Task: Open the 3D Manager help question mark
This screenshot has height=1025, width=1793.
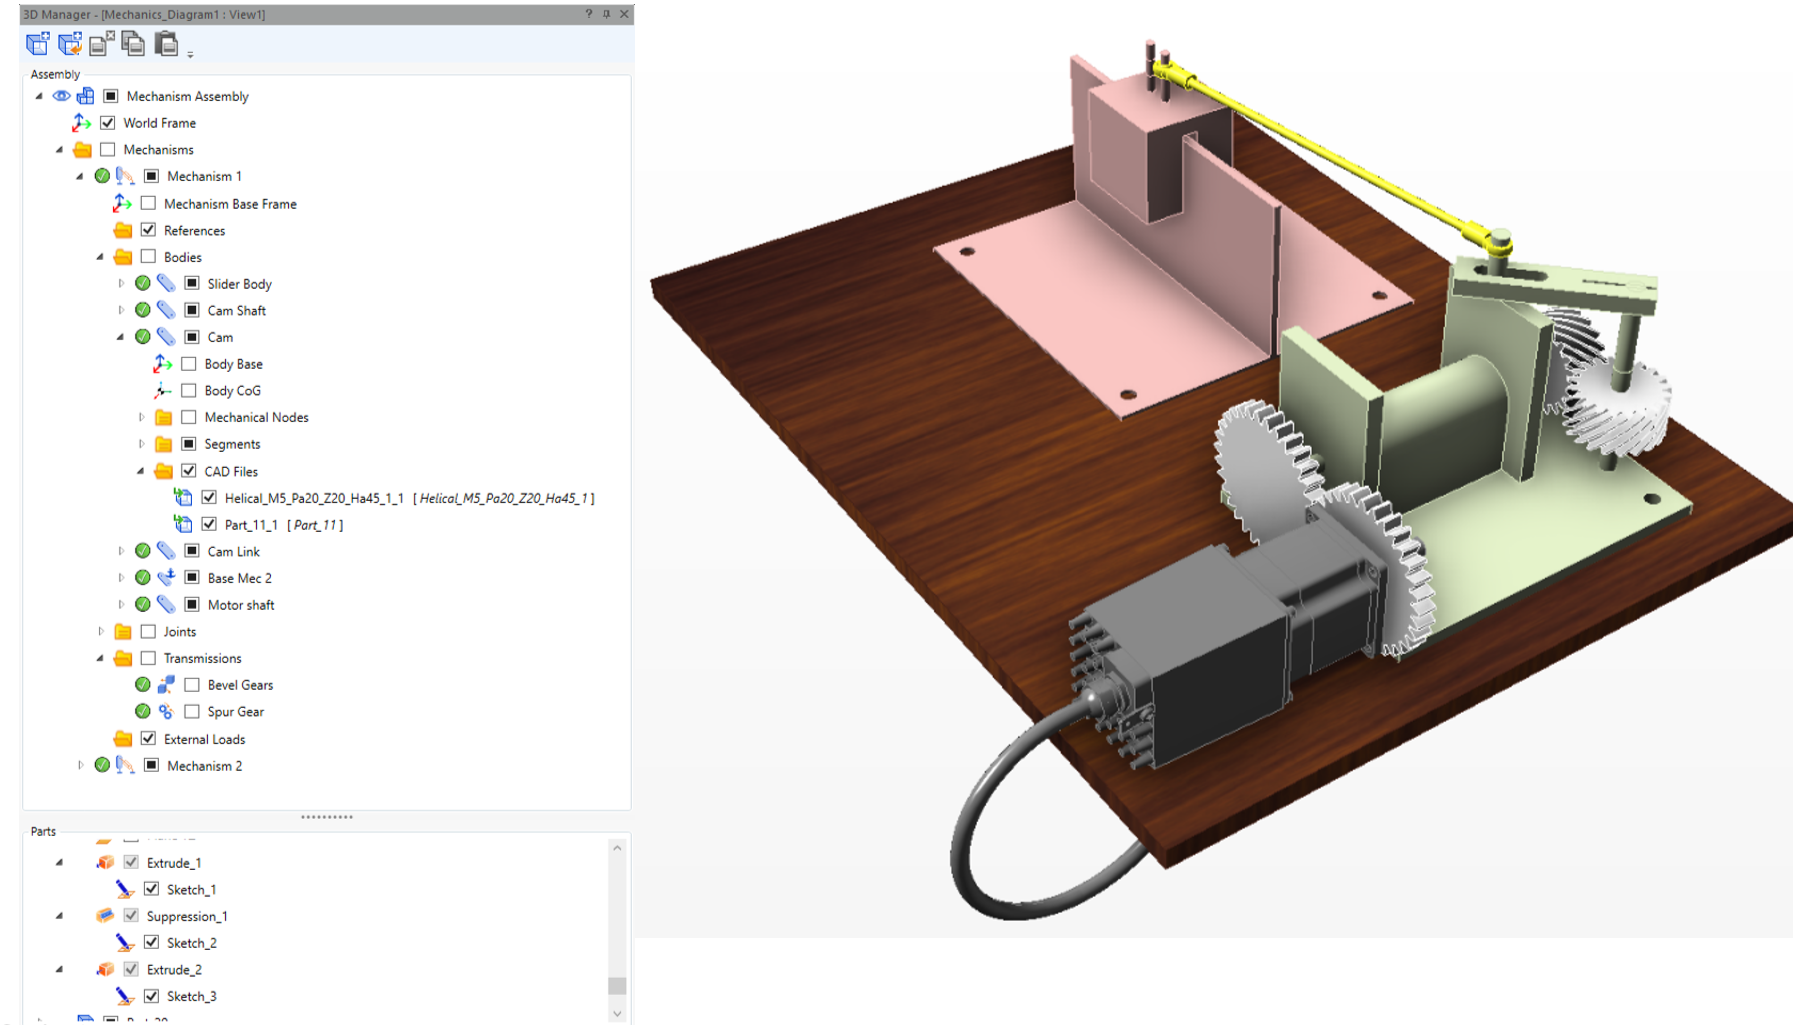Action: pyautogui.click(x=588, y=14)
